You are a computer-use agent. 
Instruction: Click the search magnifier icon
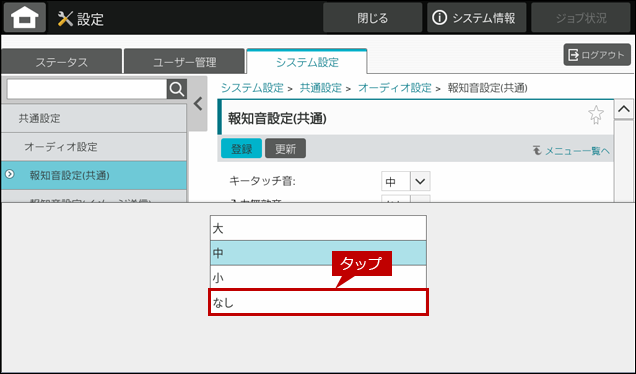point(177,89)
